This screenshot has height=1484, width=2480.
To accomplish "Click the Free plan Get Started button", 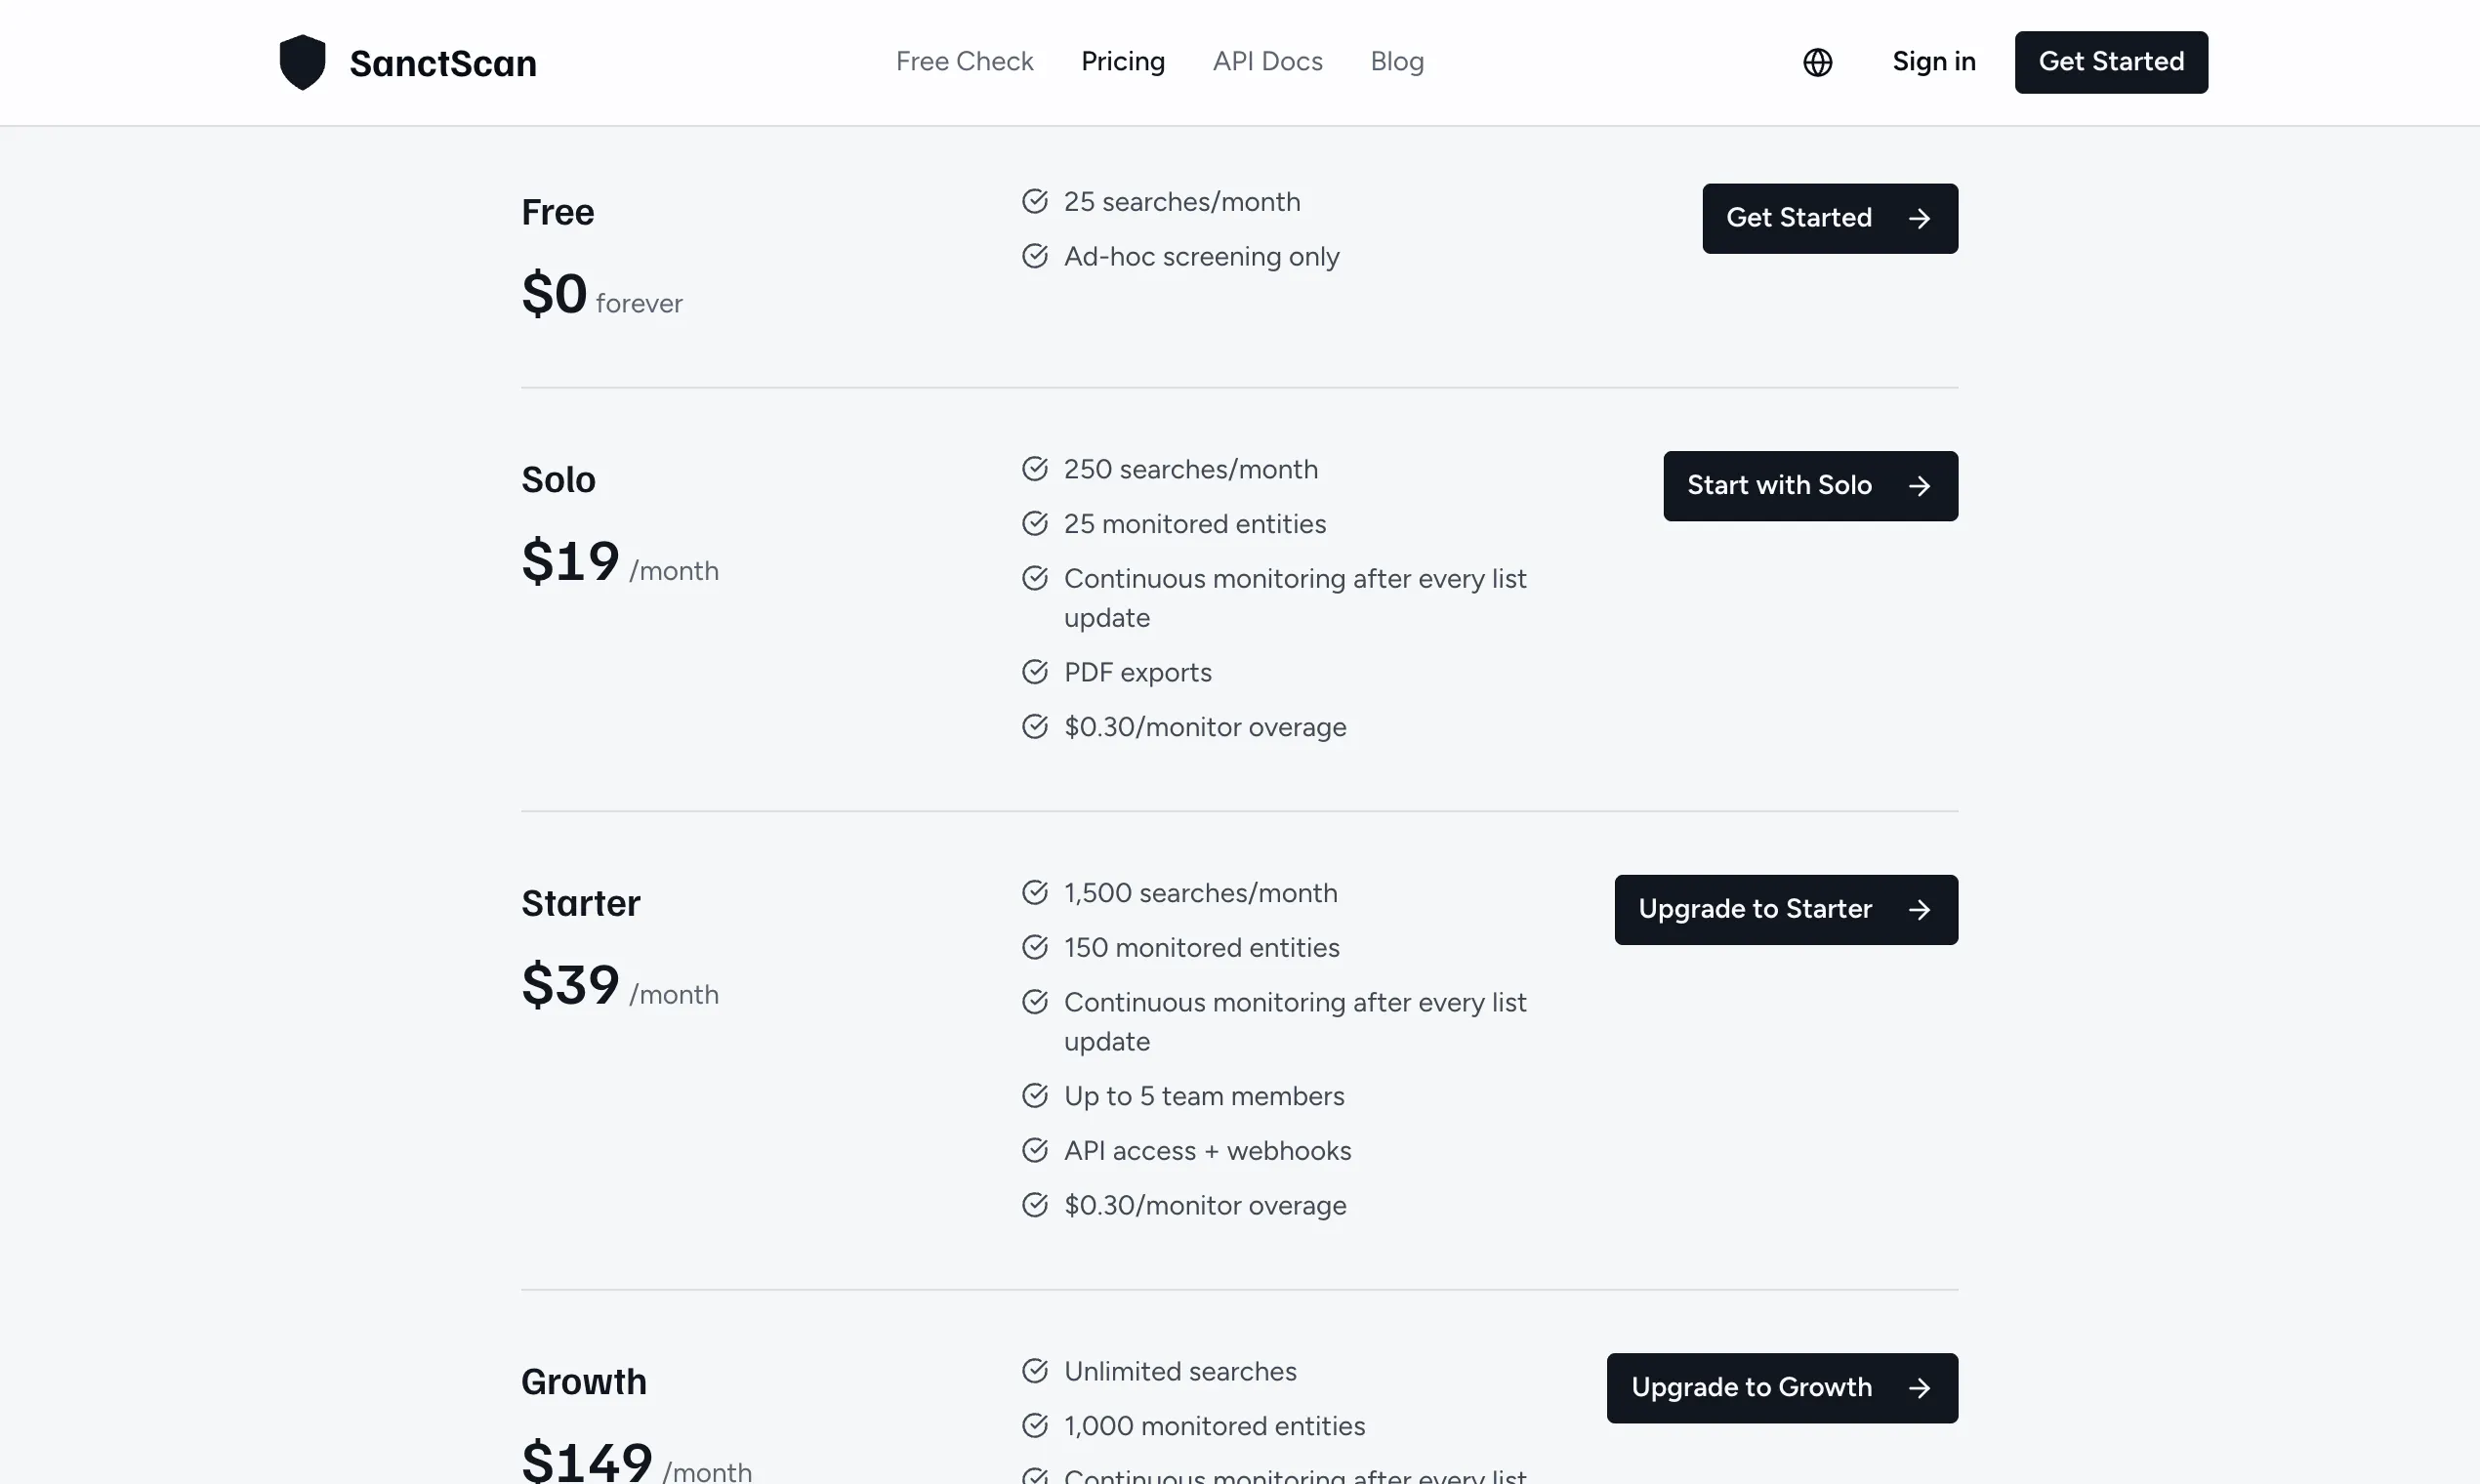I will (x=1830, y=218).
